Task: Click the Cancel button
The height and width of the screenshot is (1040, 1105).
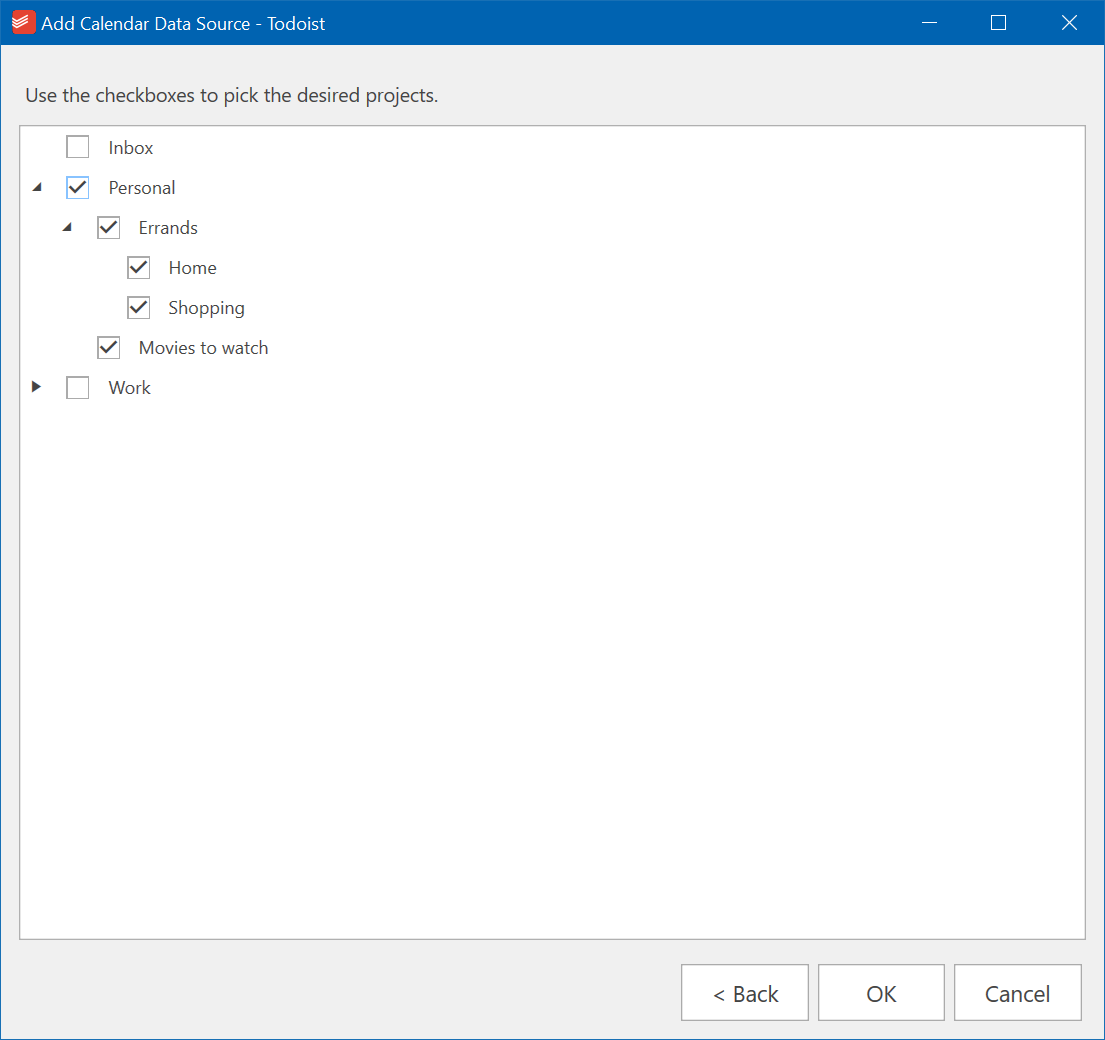Action: pos(1018,993)
